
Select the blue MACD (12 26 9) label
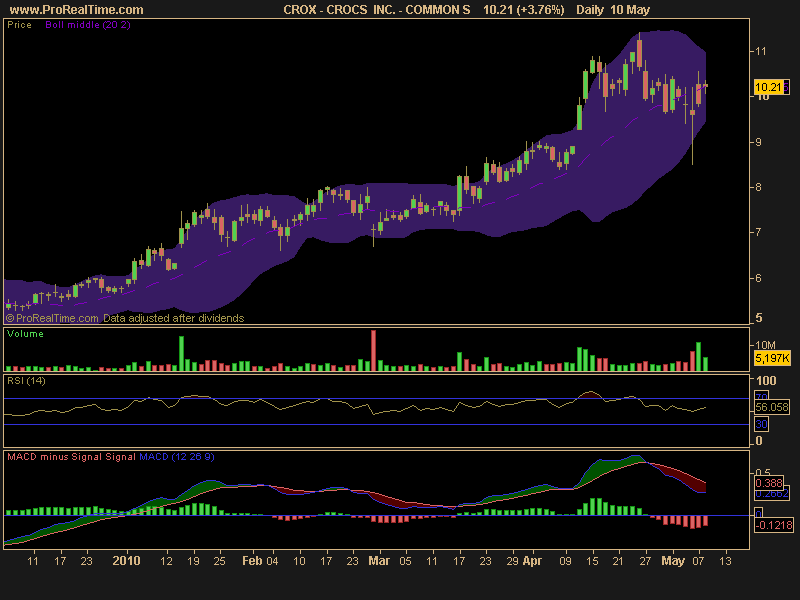[x=177, y=457]
